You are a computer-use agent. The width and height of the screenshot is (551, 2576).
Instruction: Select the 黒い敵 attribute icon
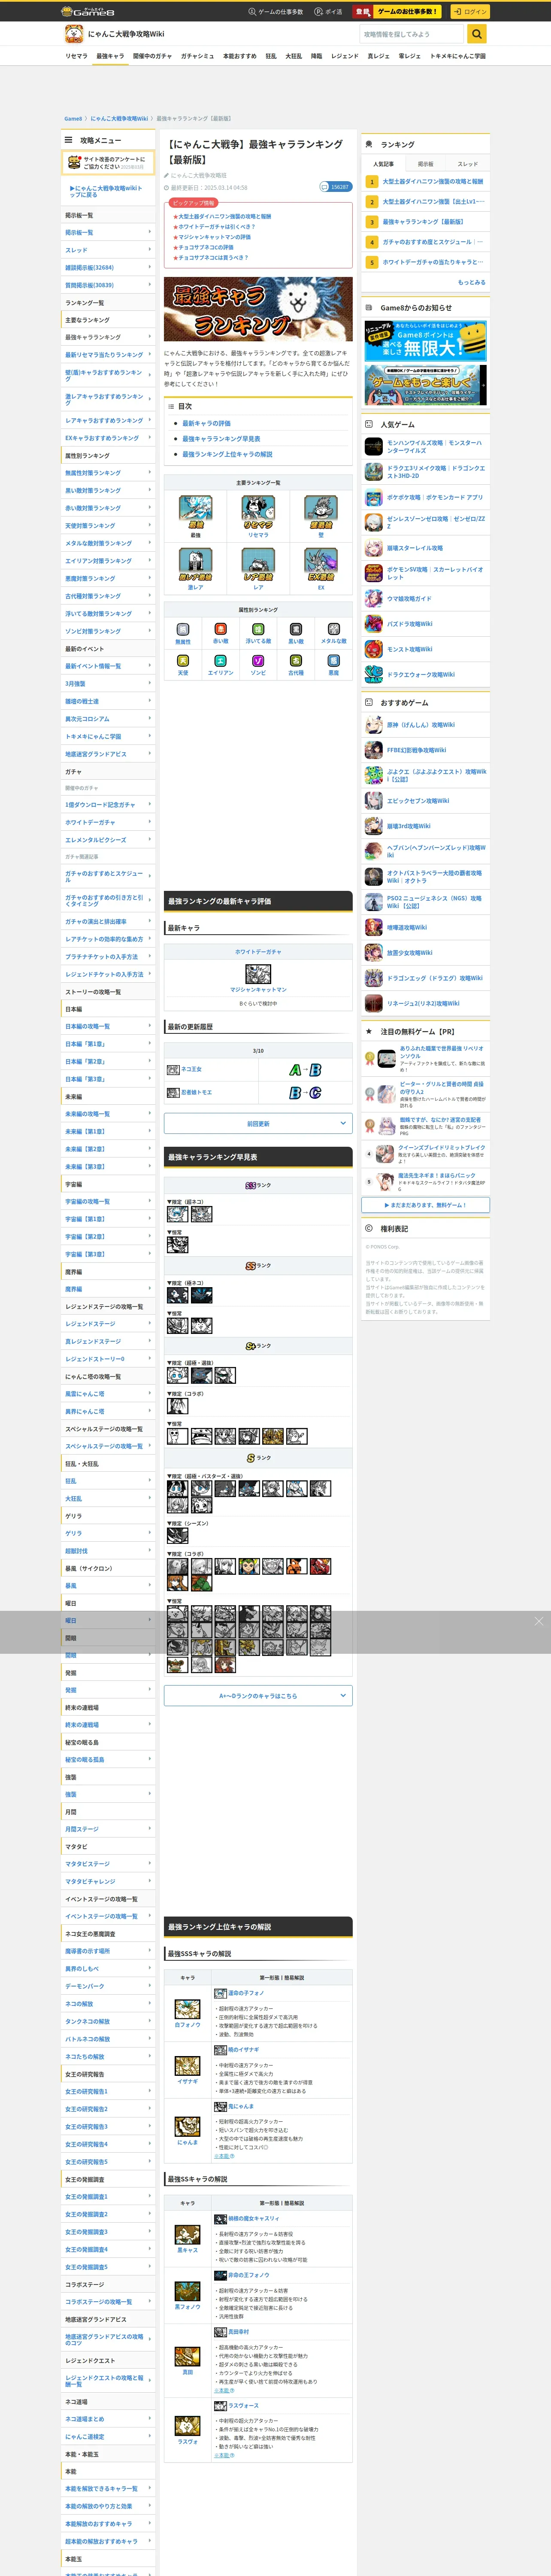tap(296, 629)
